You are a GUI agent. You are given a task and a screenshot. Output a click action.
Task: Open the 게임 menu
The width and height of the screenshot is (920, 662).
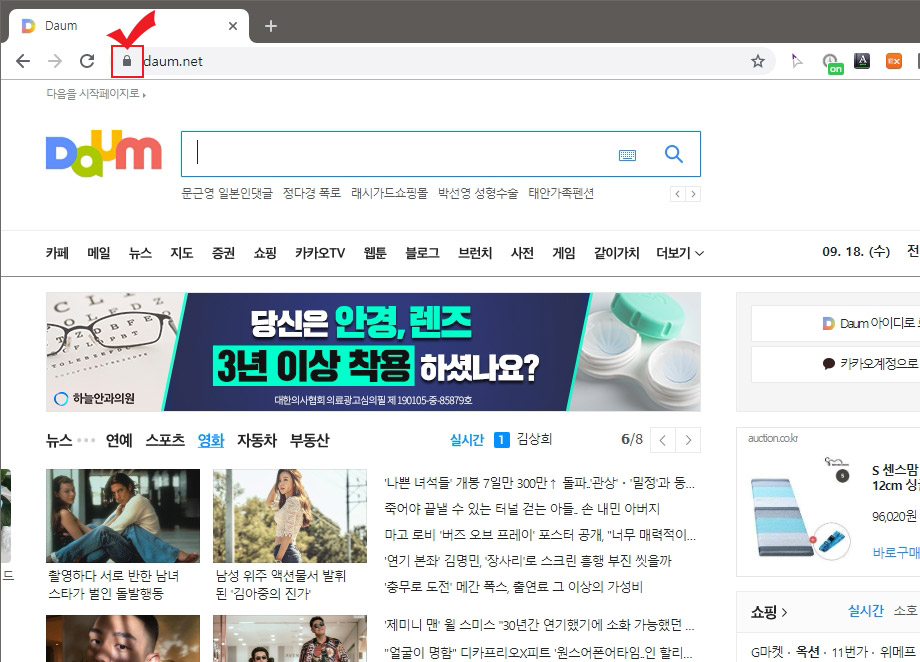pos(564,253)
